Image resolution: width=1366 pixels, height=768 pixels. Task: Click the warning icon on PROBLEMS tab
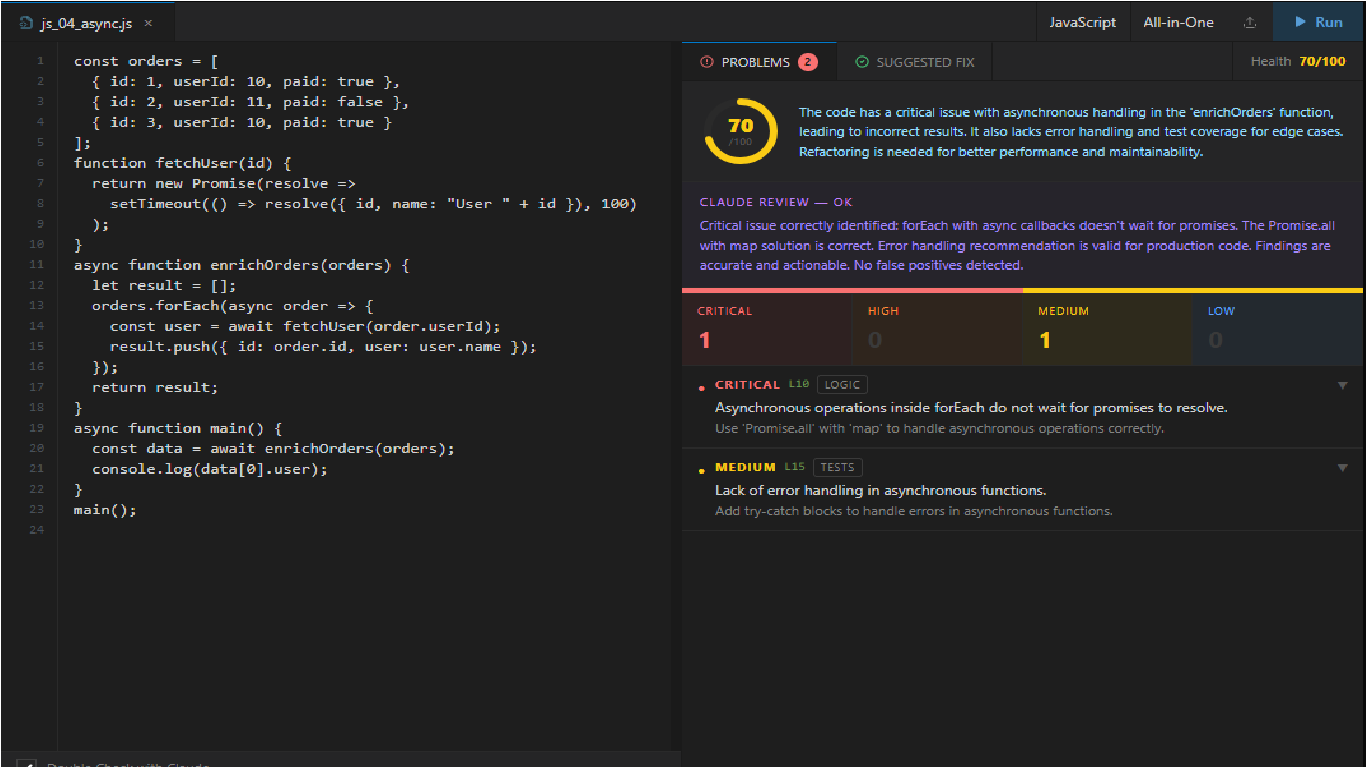707,62
